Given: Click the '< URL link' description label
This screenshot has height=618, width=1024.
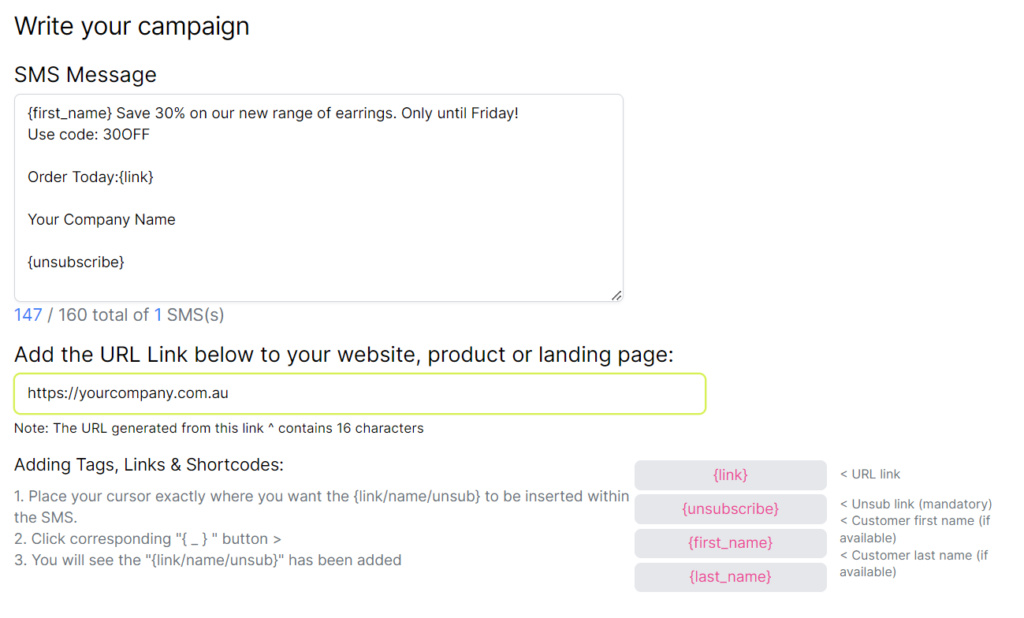Looking at the screenshot, I should [870, 474].
